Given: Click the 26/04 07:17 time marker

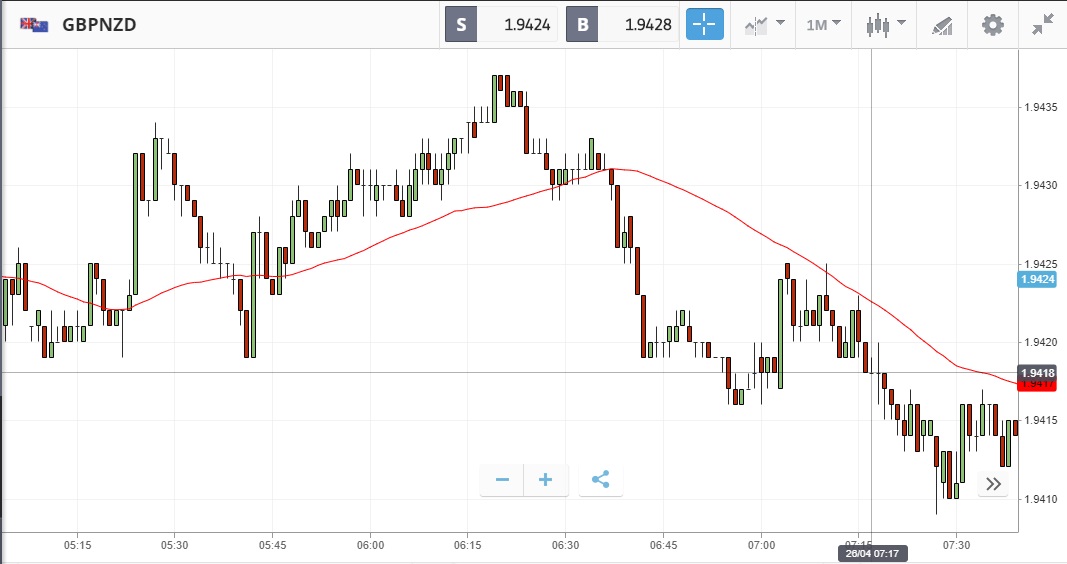Looking at the screenshot, I should point(871,553).
